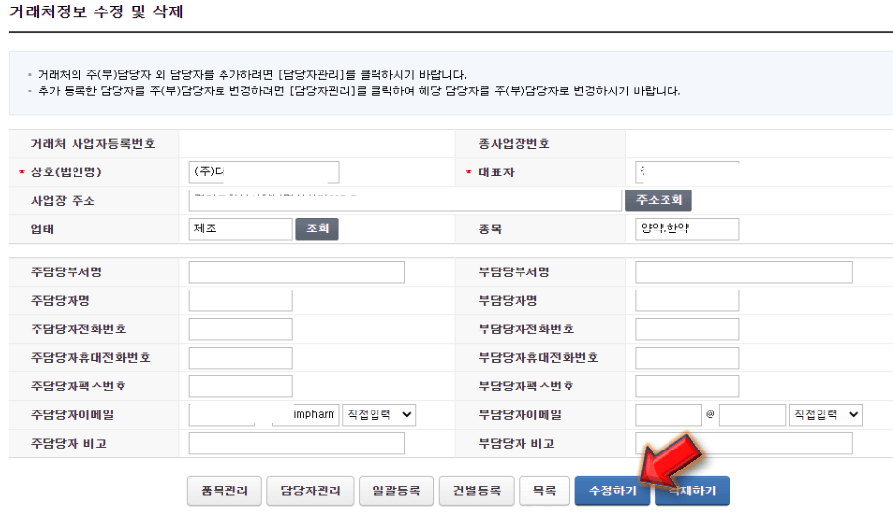The width and height of the screenshot is (893, 520).
Task: Click the 부담당자전화번호 input field
Action: (687, 329)
